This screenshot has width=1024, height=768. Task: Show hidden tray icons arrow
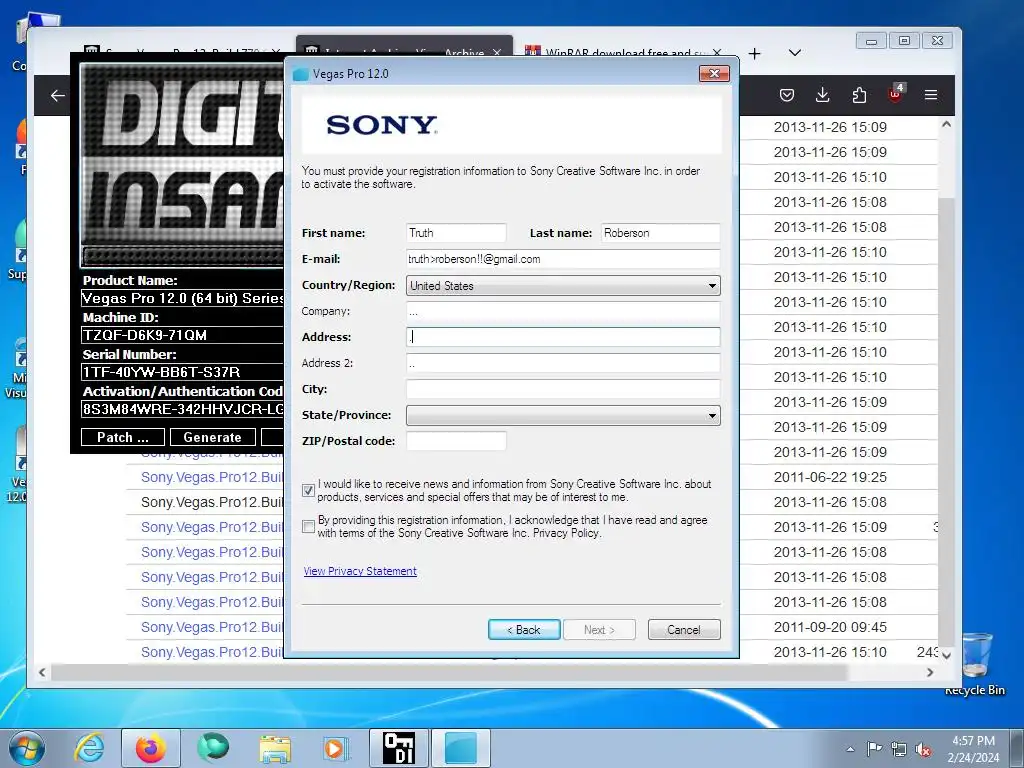pos(850,749)
